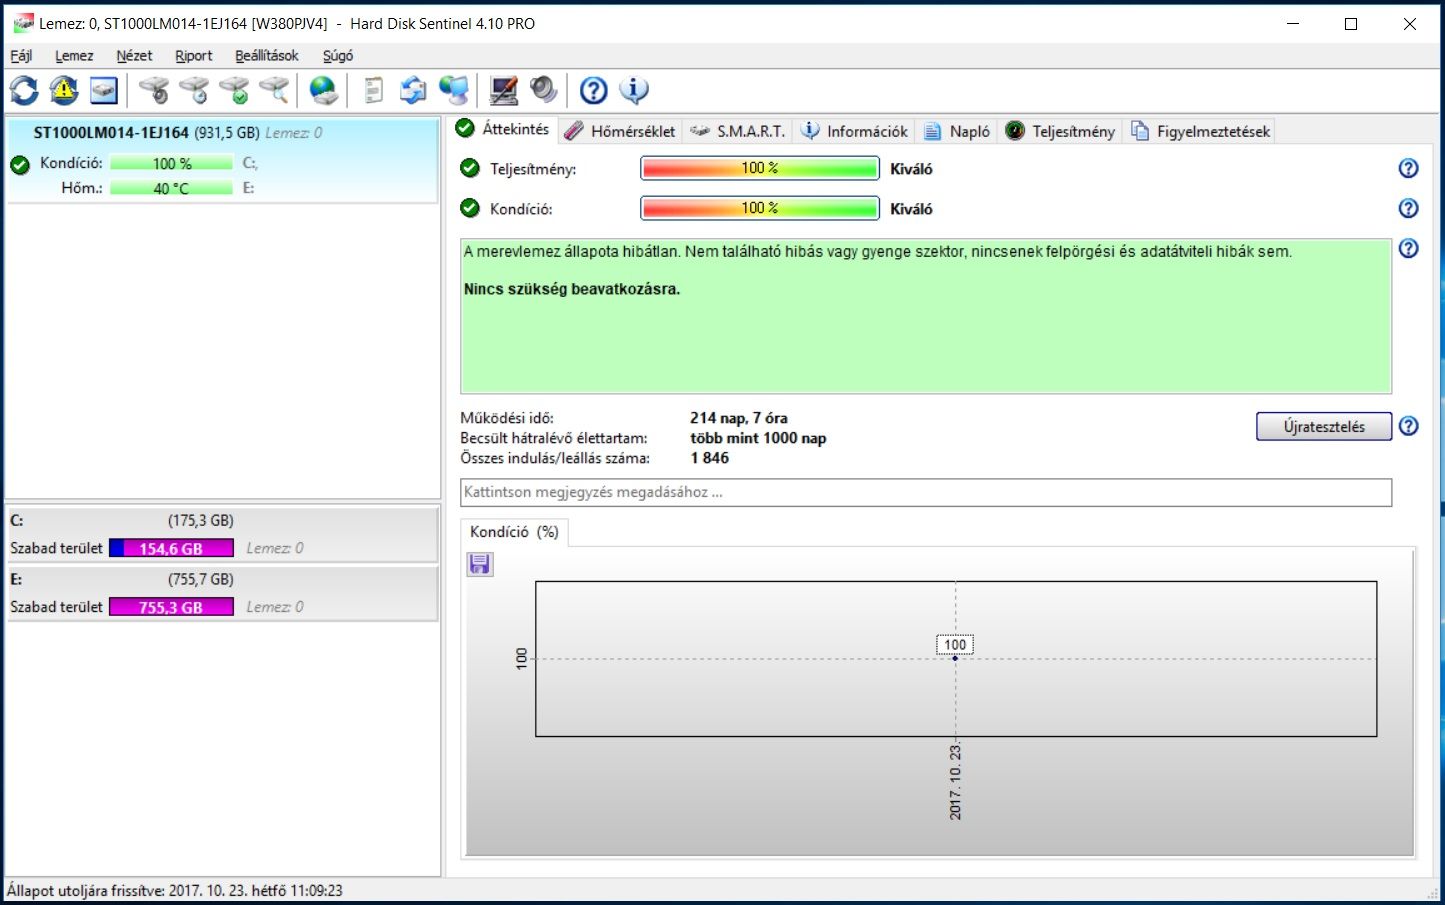This screenshot has width=1445, height=905.
Task: Click the Újratesztelés button
Action: (1323, 427)
